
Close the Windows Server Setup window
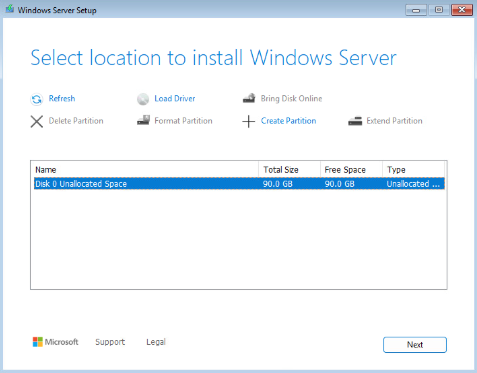point(462,10)
